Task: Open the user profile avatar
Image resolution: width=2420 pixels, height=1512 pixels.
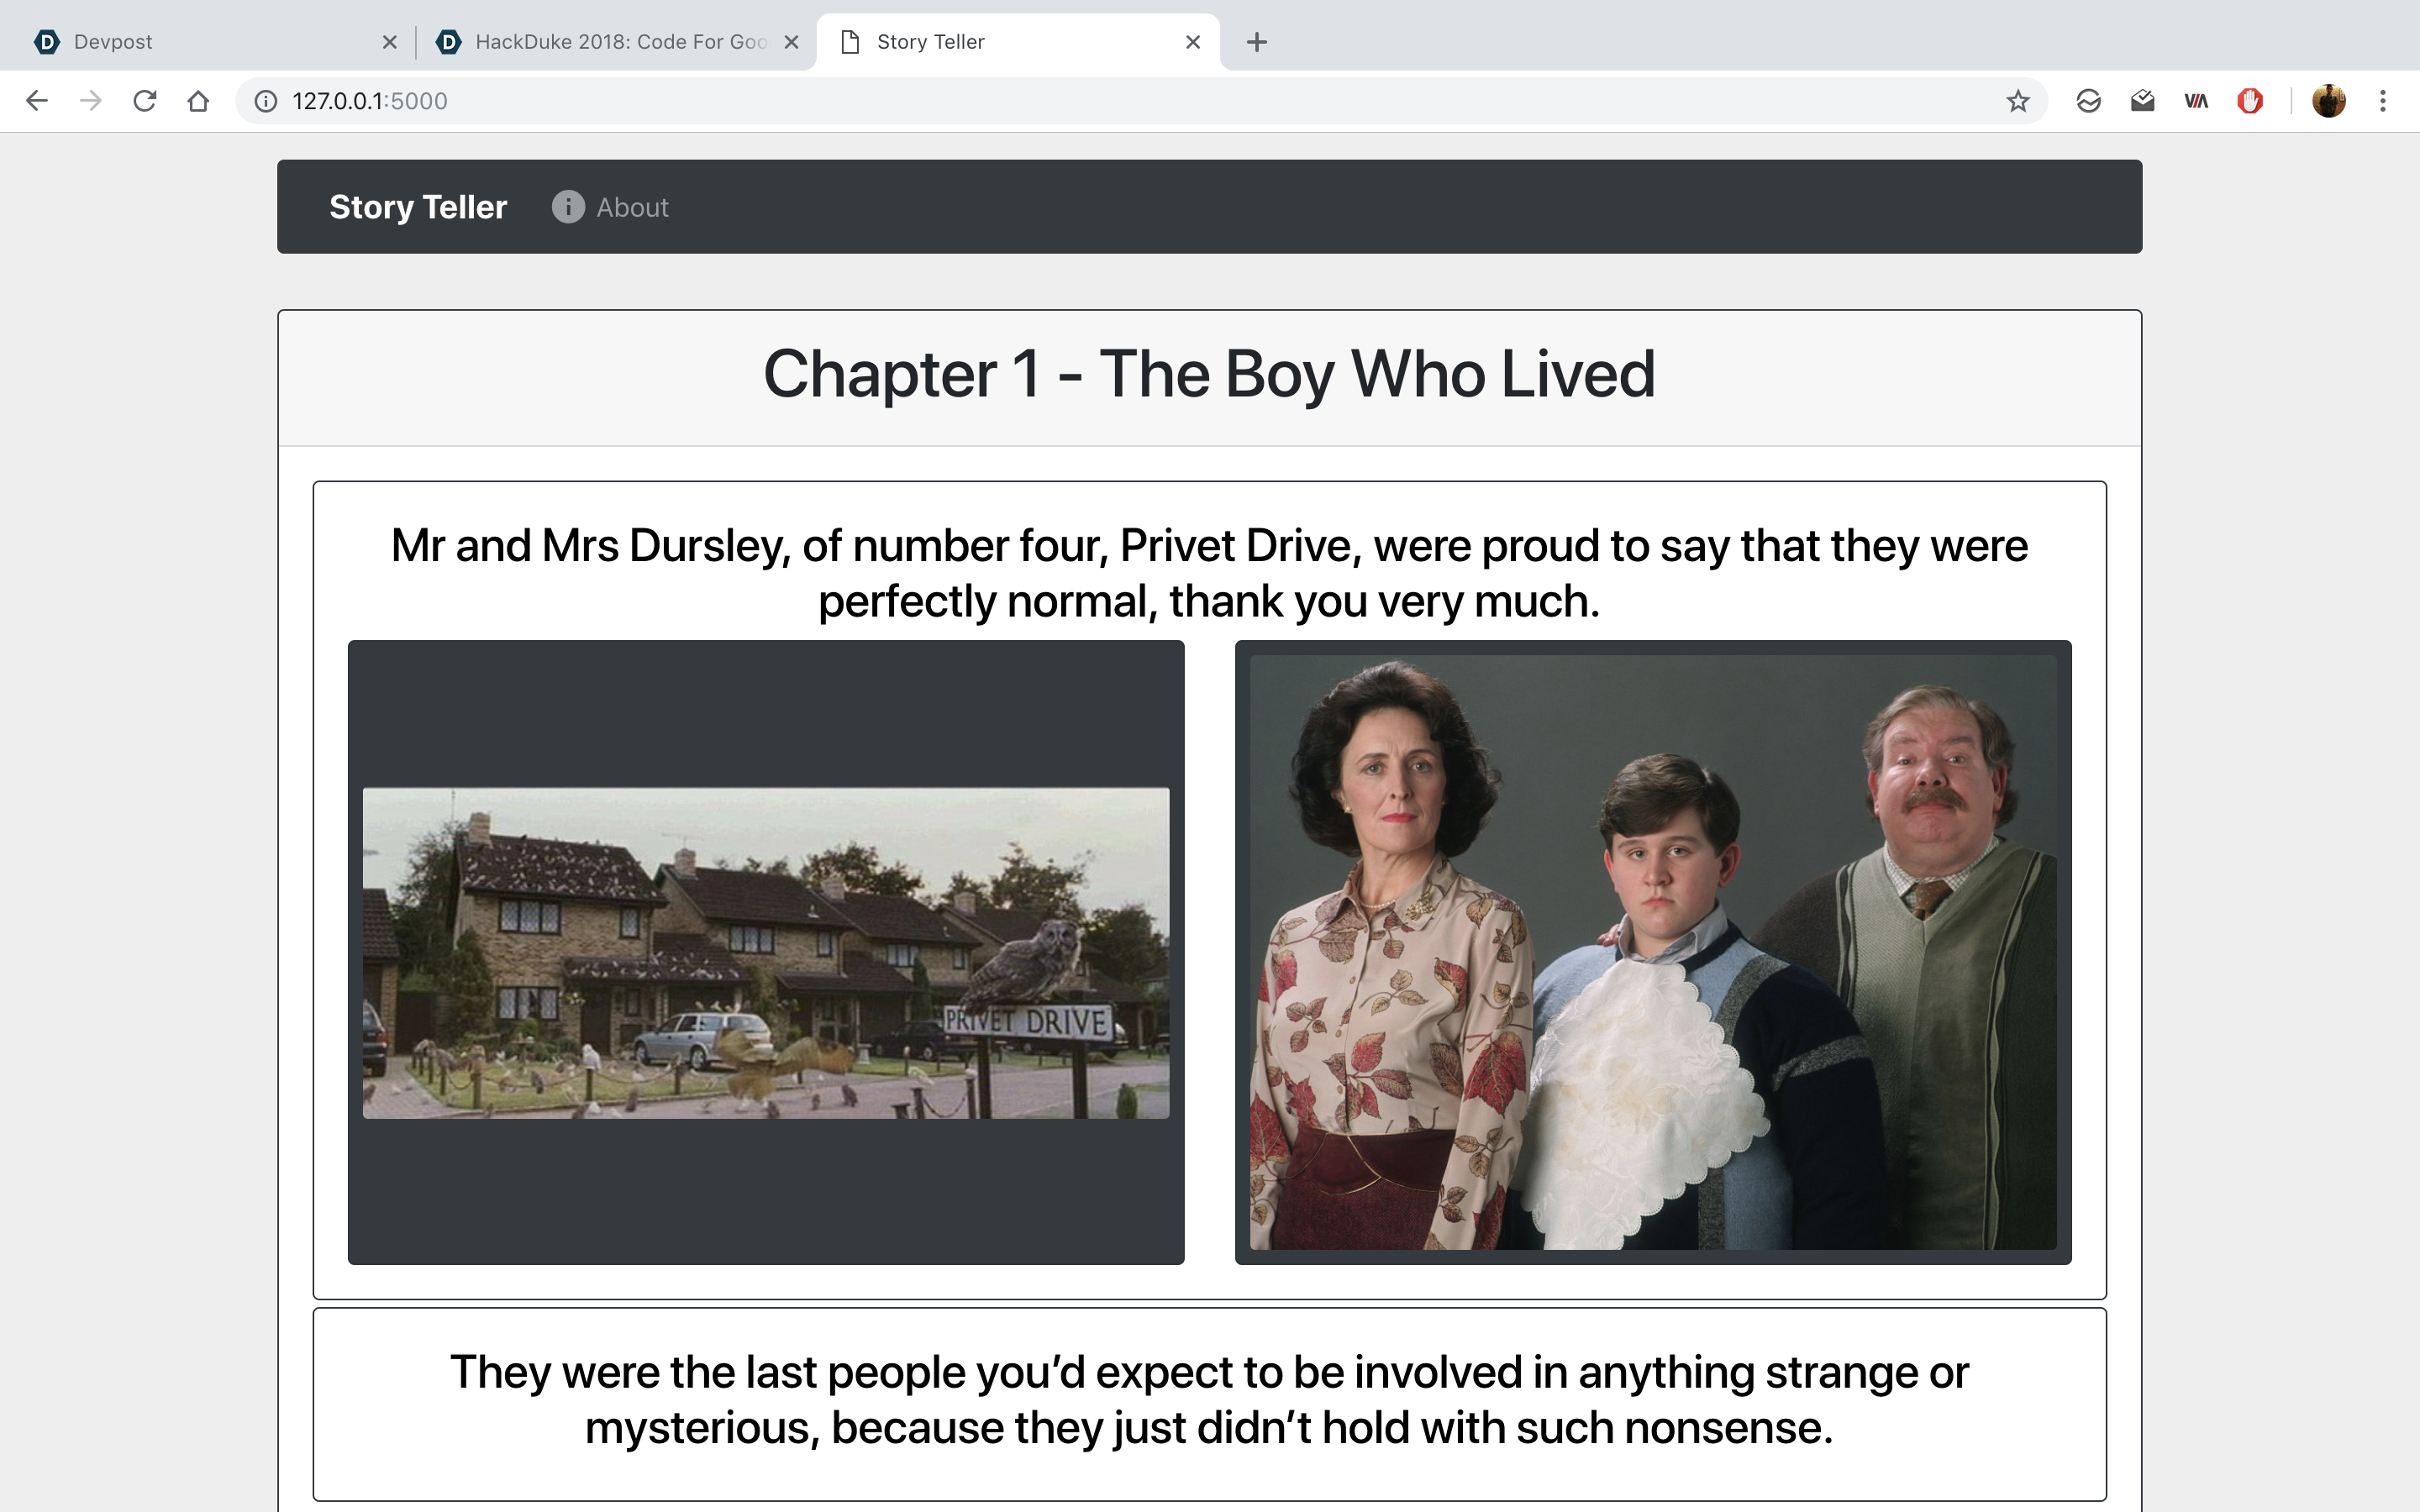Action: pyautogui.click(x=2328, y=101)
